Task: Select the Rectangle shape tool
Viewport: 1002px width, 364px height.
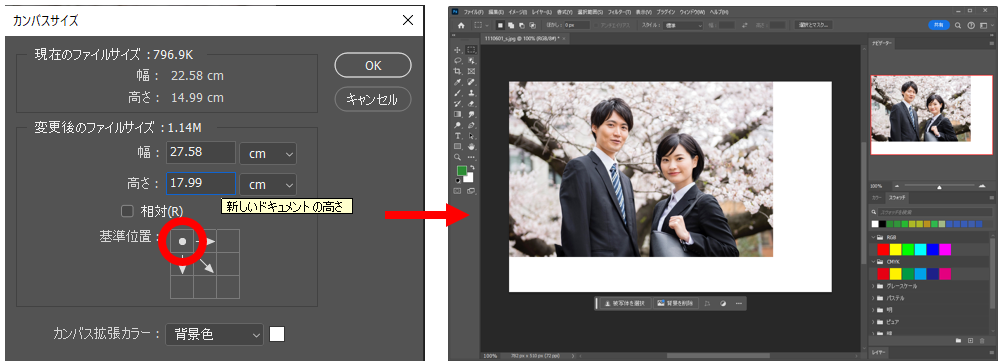Action: click(x=457, y=146)
